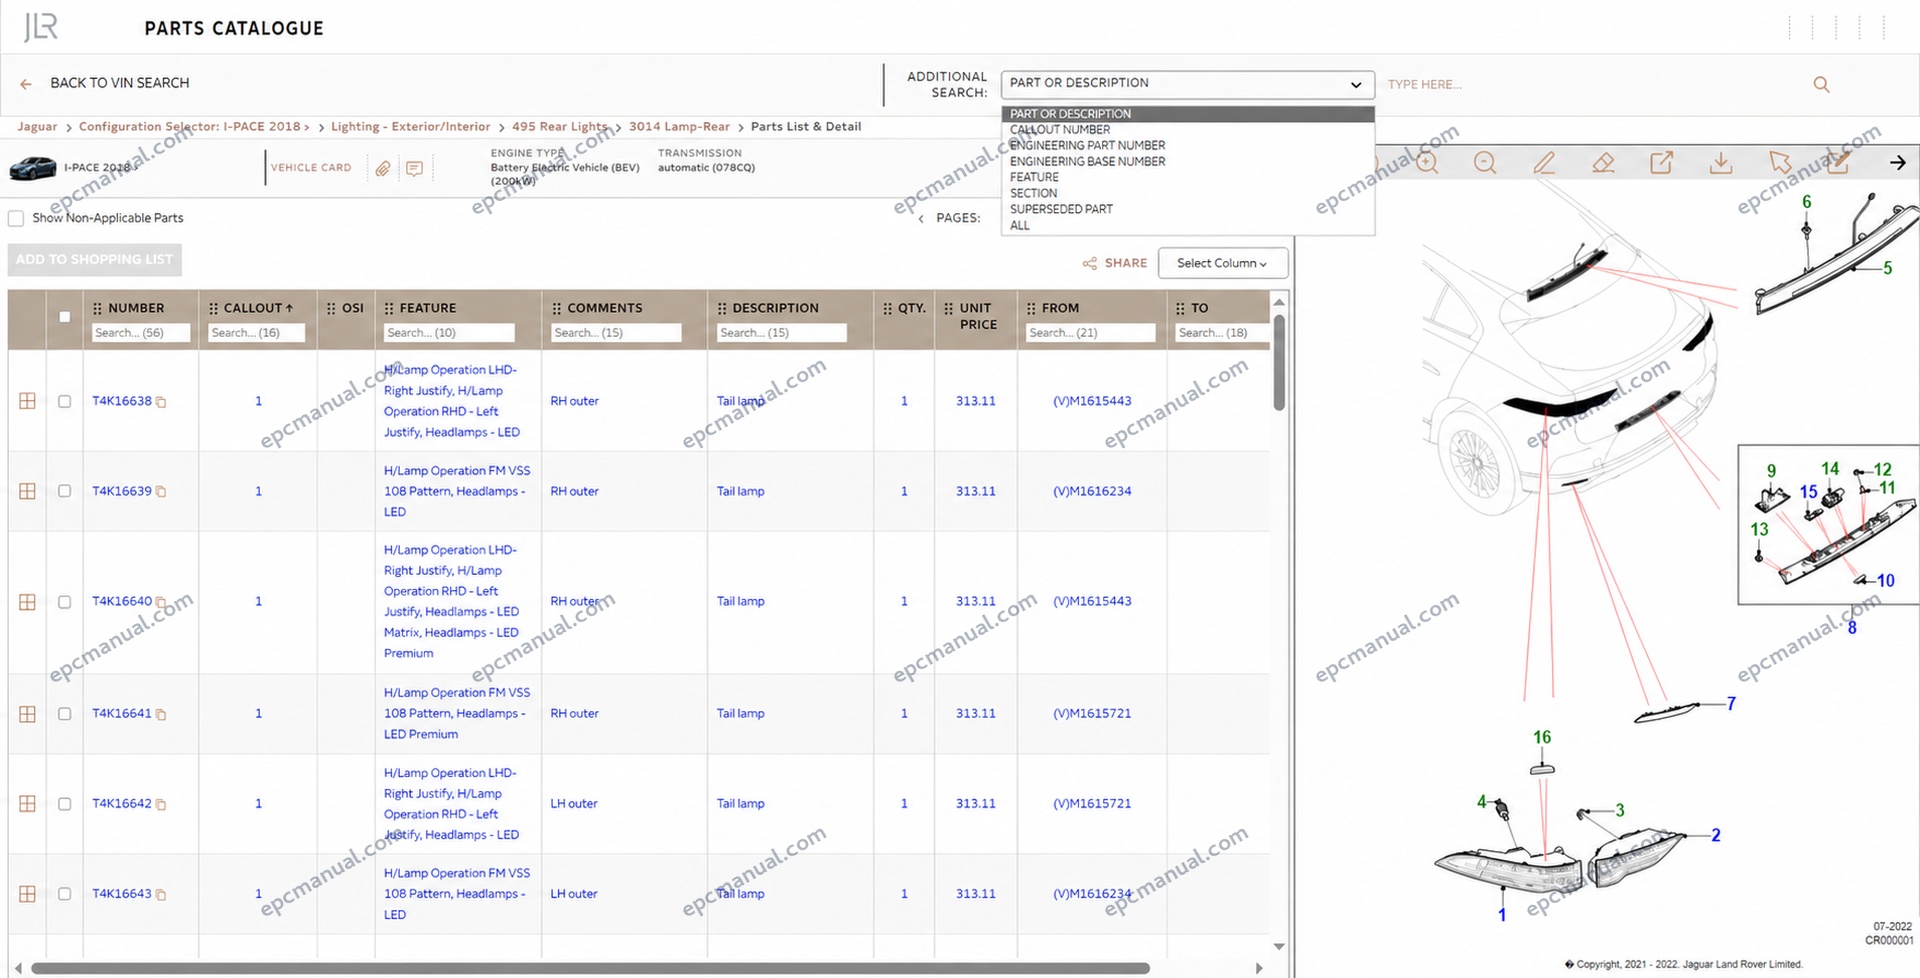1920x978 pixels.
Task: Select the pencil draw tool
Action: 1544,163
